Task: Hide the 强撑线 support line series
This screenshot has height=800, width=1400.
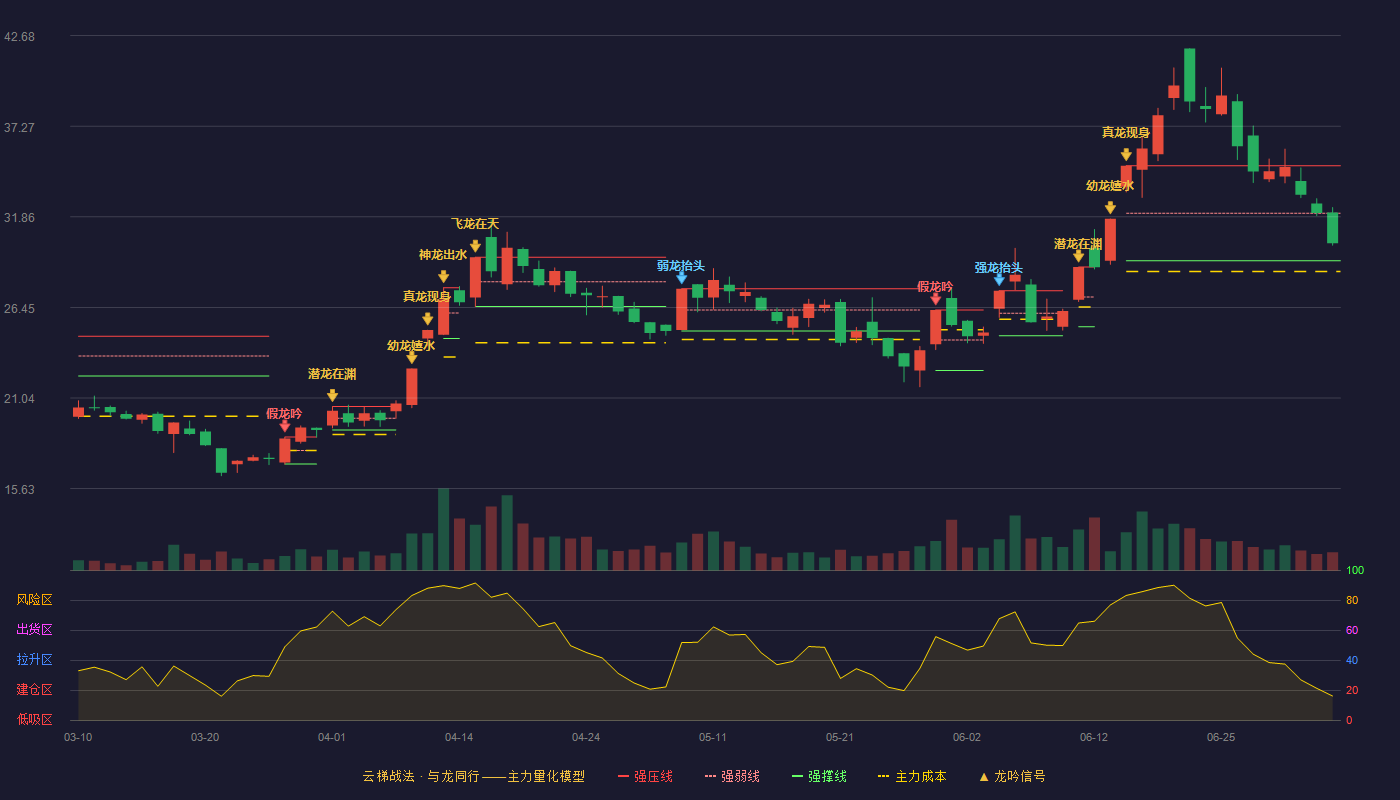Action: click(x=819, y=776)
